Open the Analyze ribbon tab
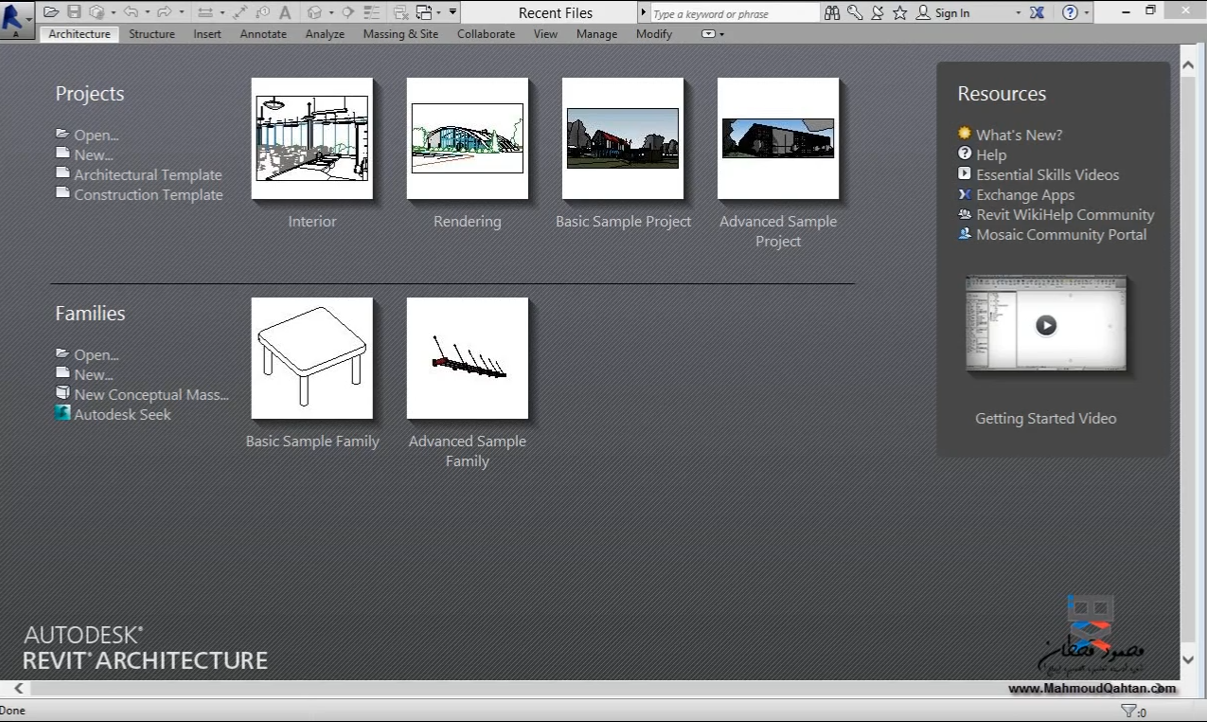 pos(325,34)
